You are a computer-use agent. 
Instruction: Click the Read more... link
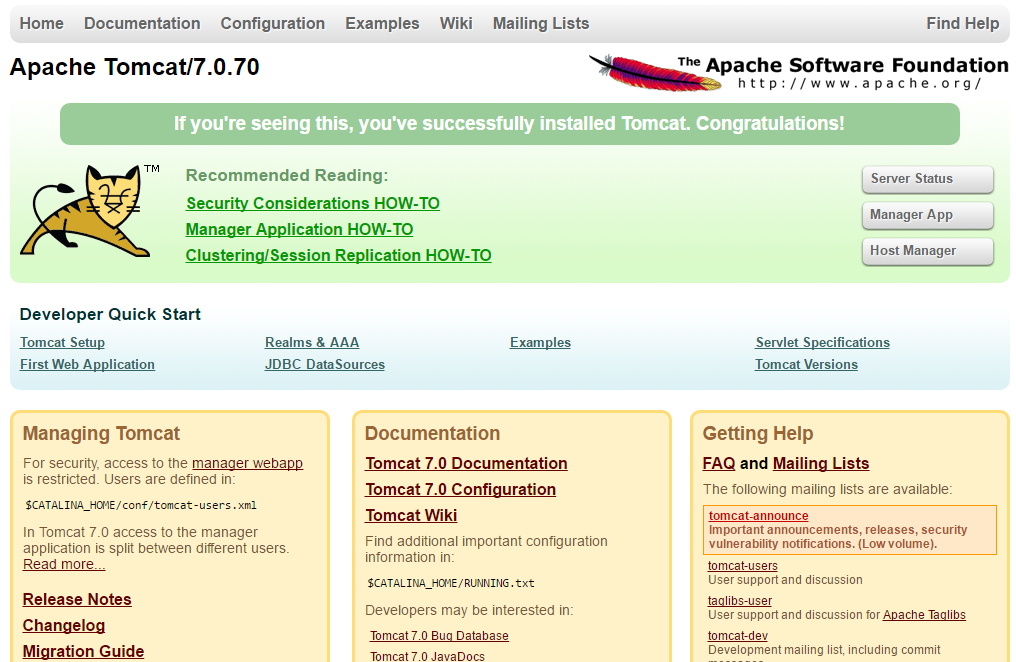[64, 564]
